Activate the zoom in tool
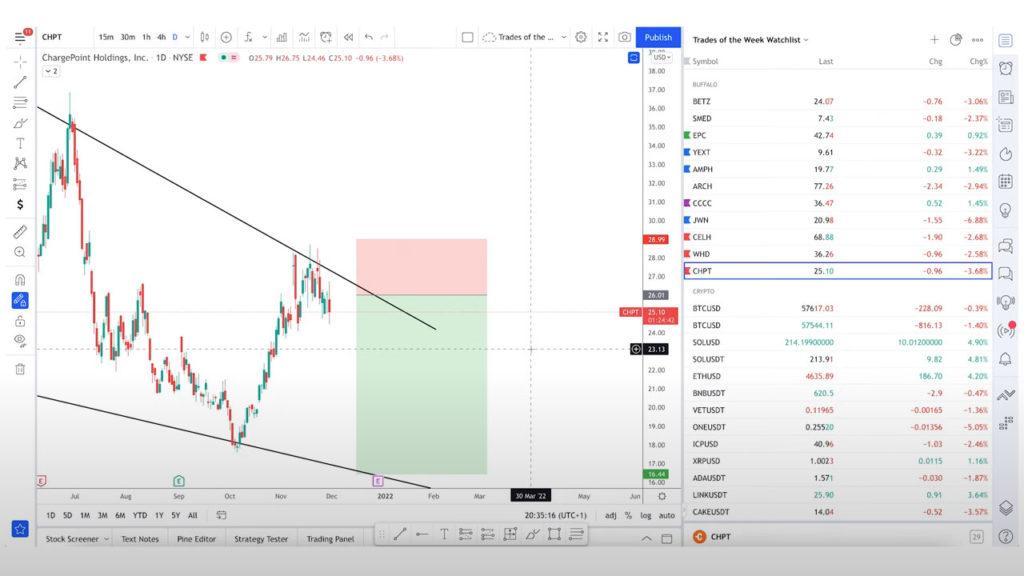This screenshot has height=576, width=1024. 20,252
